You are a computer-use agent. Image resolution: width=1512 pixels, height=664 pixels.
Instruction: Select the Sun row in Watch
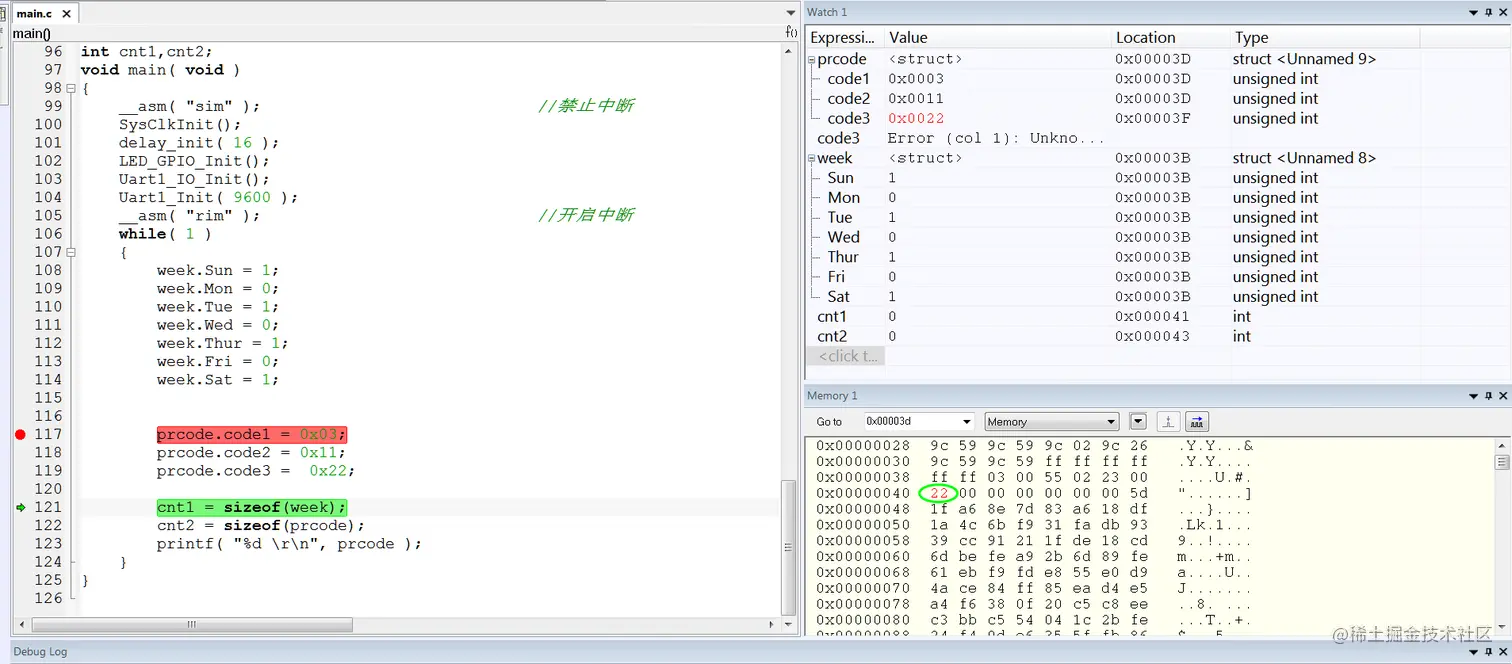click(x=1157, y=178)
